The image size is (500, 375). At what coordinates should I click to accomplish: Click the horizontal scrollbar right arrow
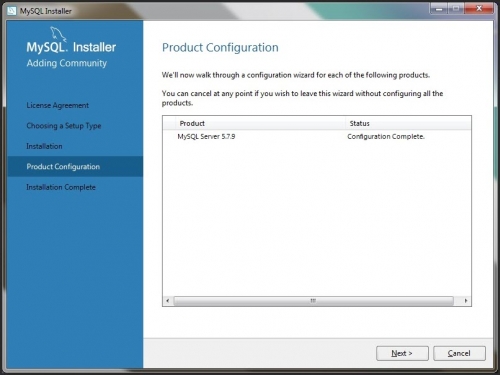coord(466,301)
